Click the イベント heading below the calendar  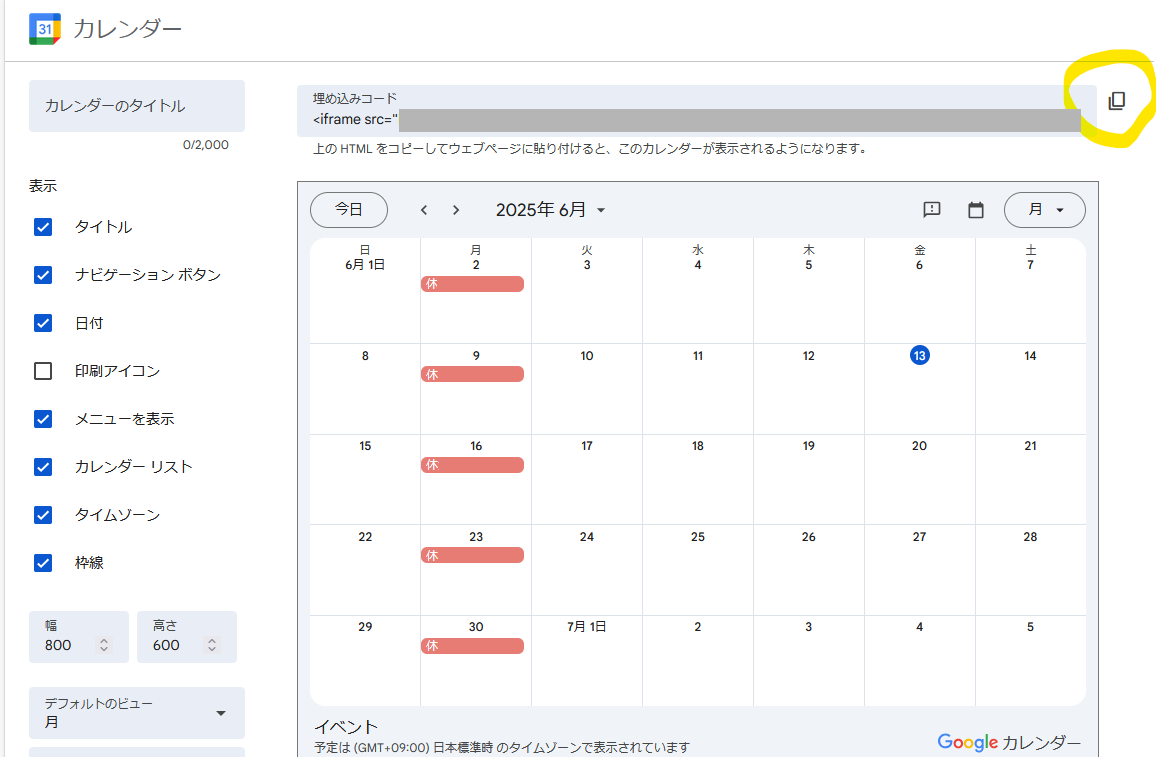346,727
